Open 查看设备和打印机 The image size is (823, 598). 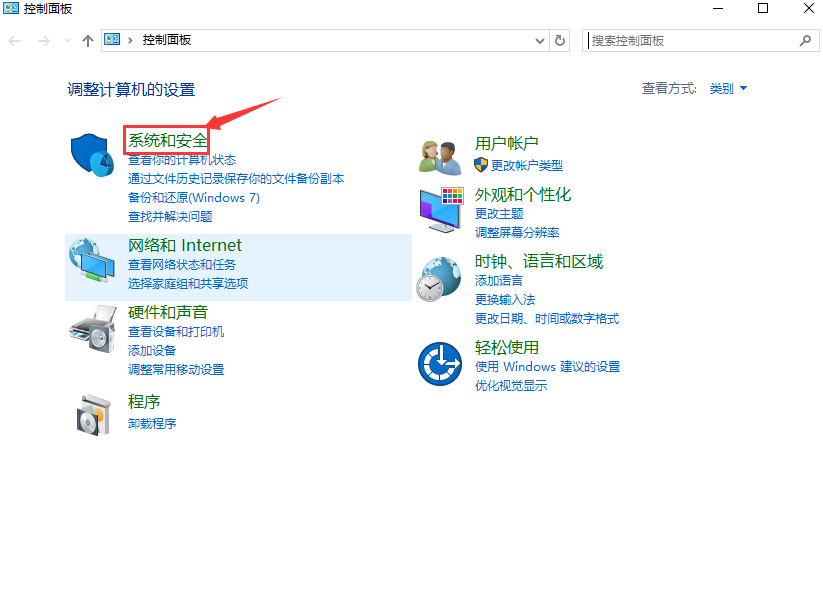[176, 332]
